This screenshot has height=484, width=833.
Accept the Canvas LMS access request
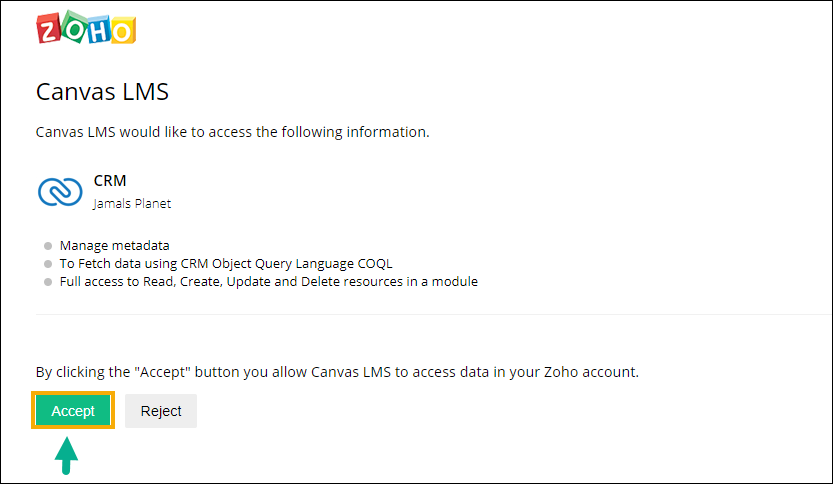coord(73,411)
